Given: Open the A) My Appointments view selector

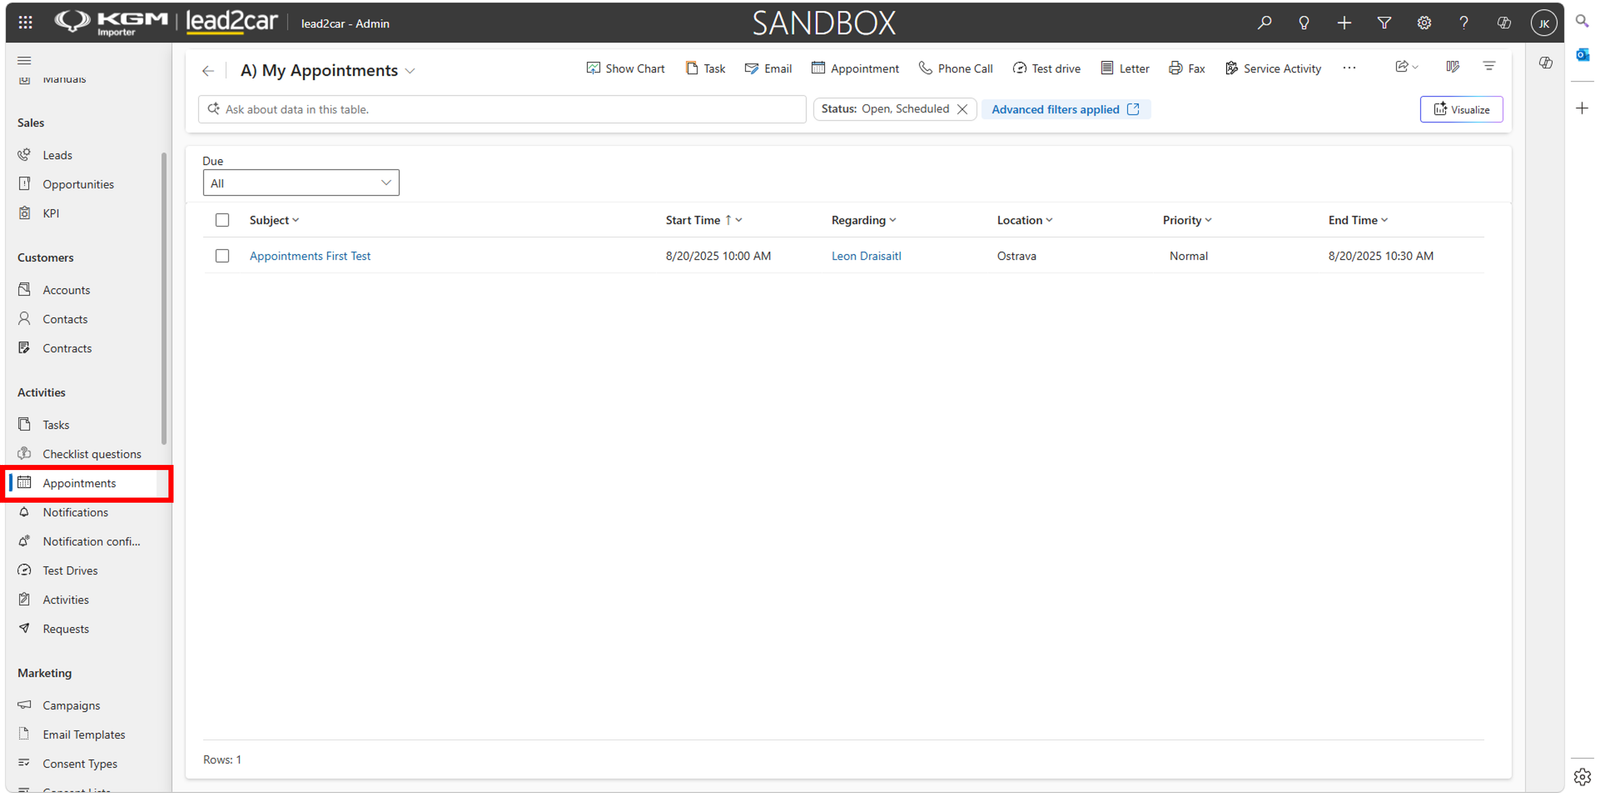Looking at the screenshot, I should click(328, 70).
